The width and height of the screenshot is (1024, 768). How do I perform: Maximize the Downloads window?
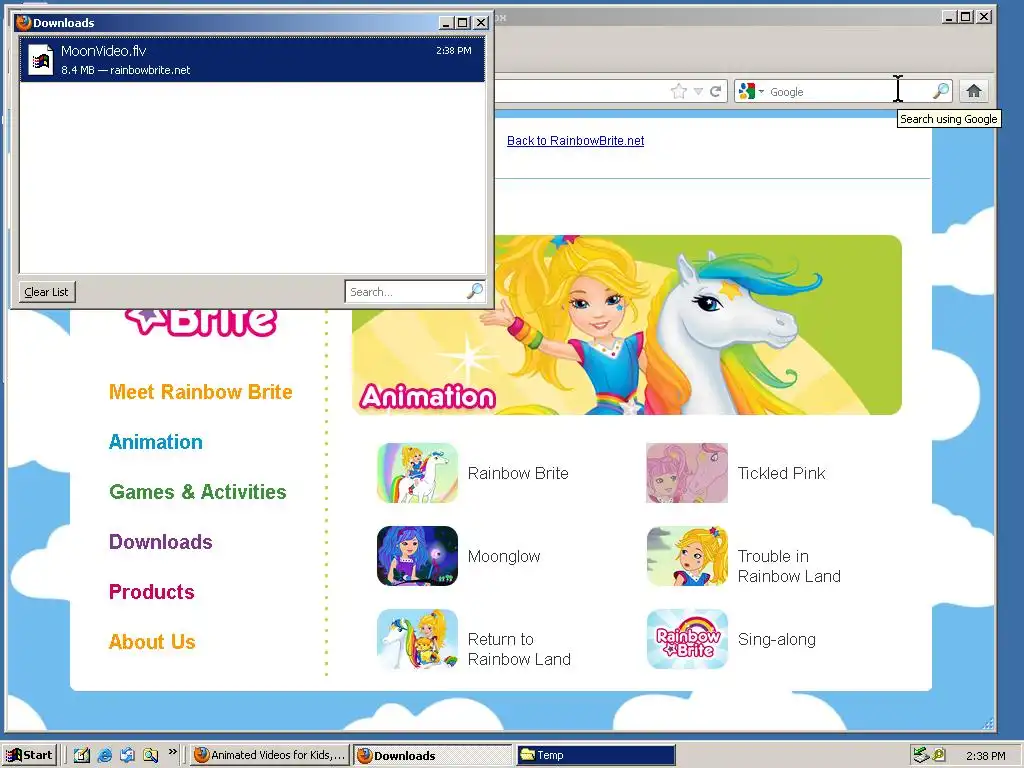[x=463, y=22]
